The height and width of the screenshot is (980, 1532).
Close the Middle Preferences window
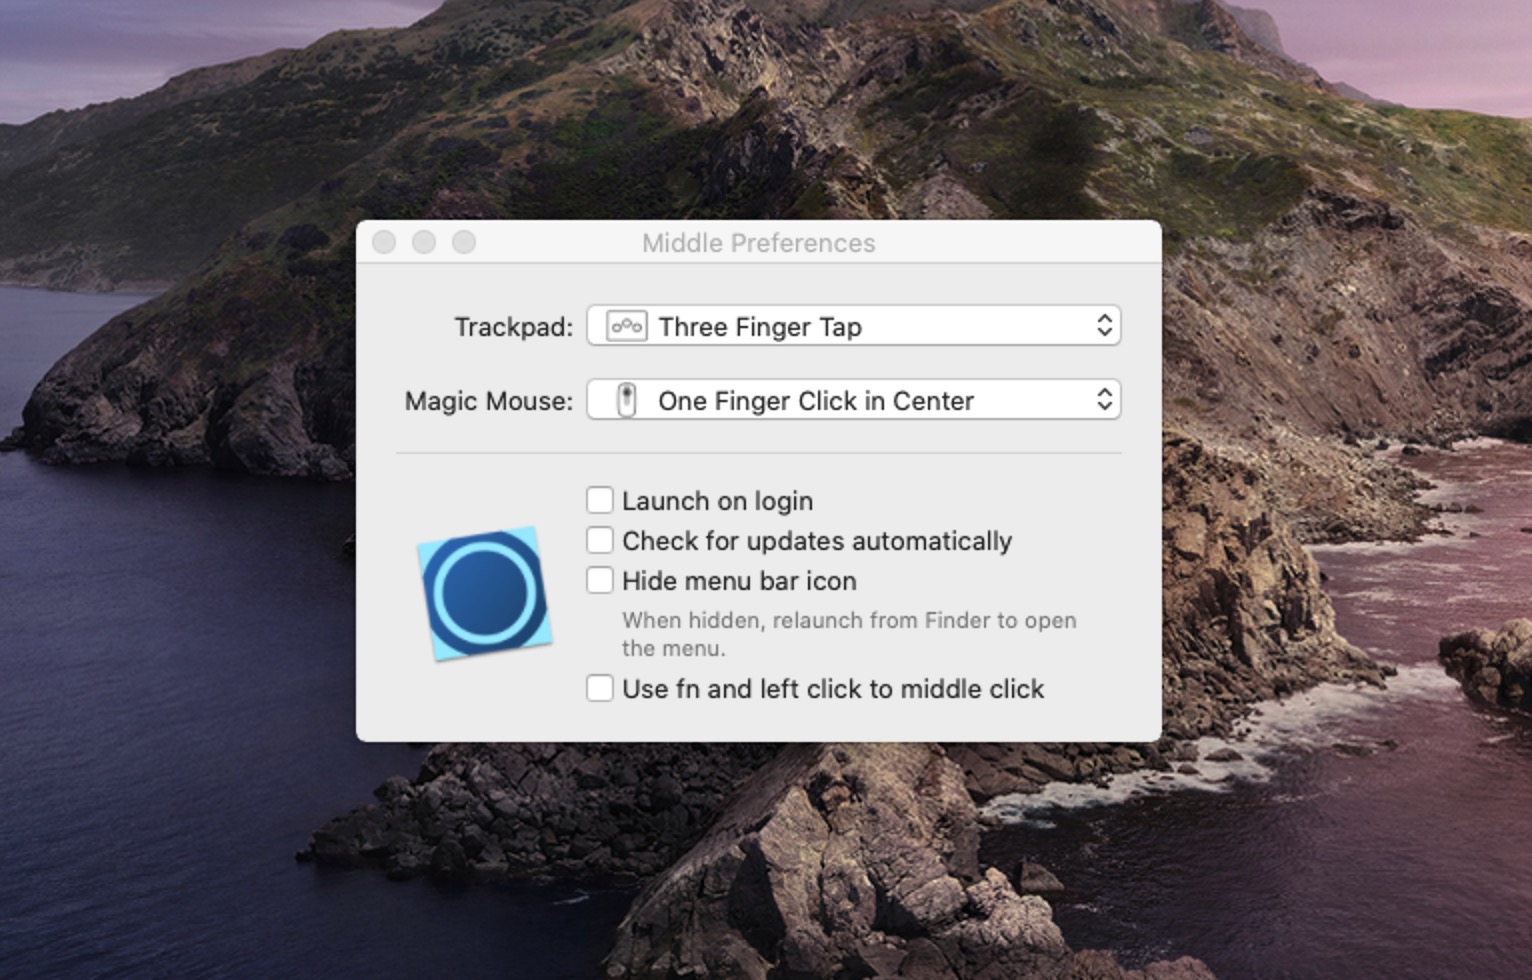point(384,242)
